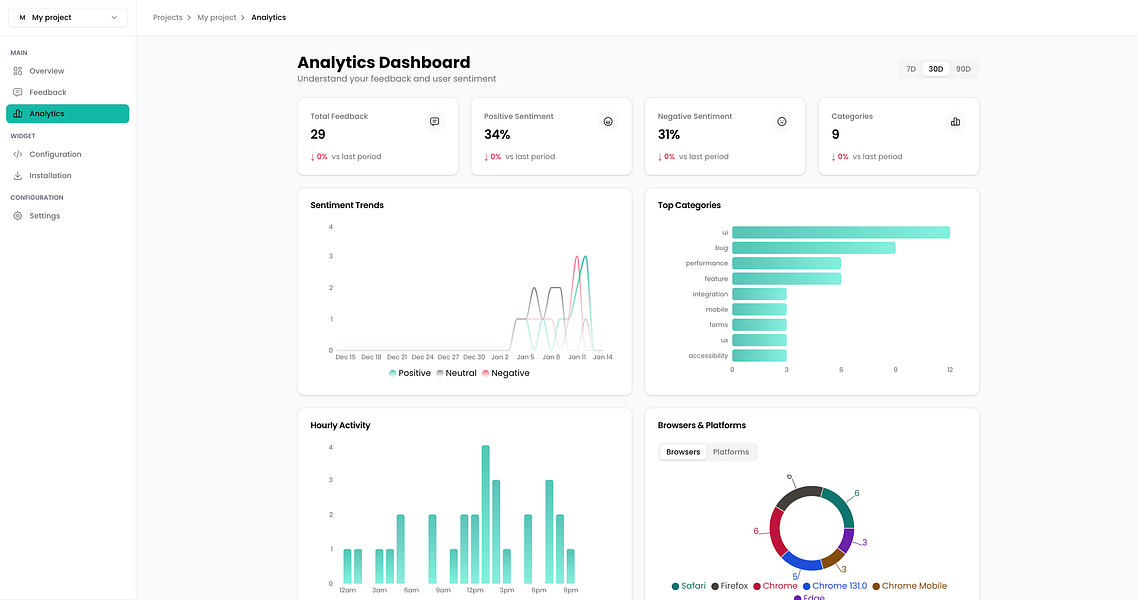1137x600 pixels.
Task: Click the ui bar in Top Categories
Action: point(840,232)
